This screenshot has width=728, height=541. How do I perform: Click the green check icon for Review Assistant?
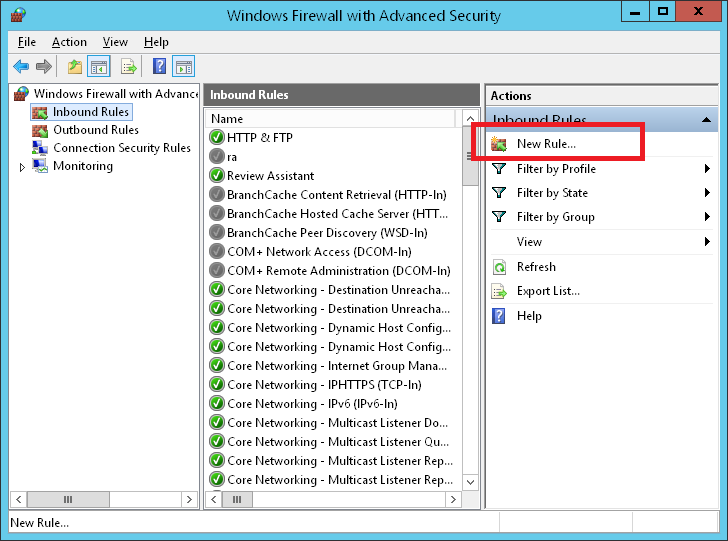[x=217, y=176]
